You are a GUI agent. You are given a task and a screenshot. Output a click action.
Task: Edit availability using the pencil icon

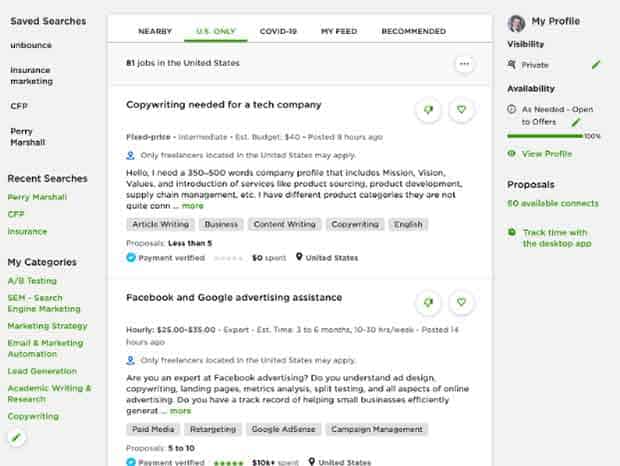click(576, 122)
